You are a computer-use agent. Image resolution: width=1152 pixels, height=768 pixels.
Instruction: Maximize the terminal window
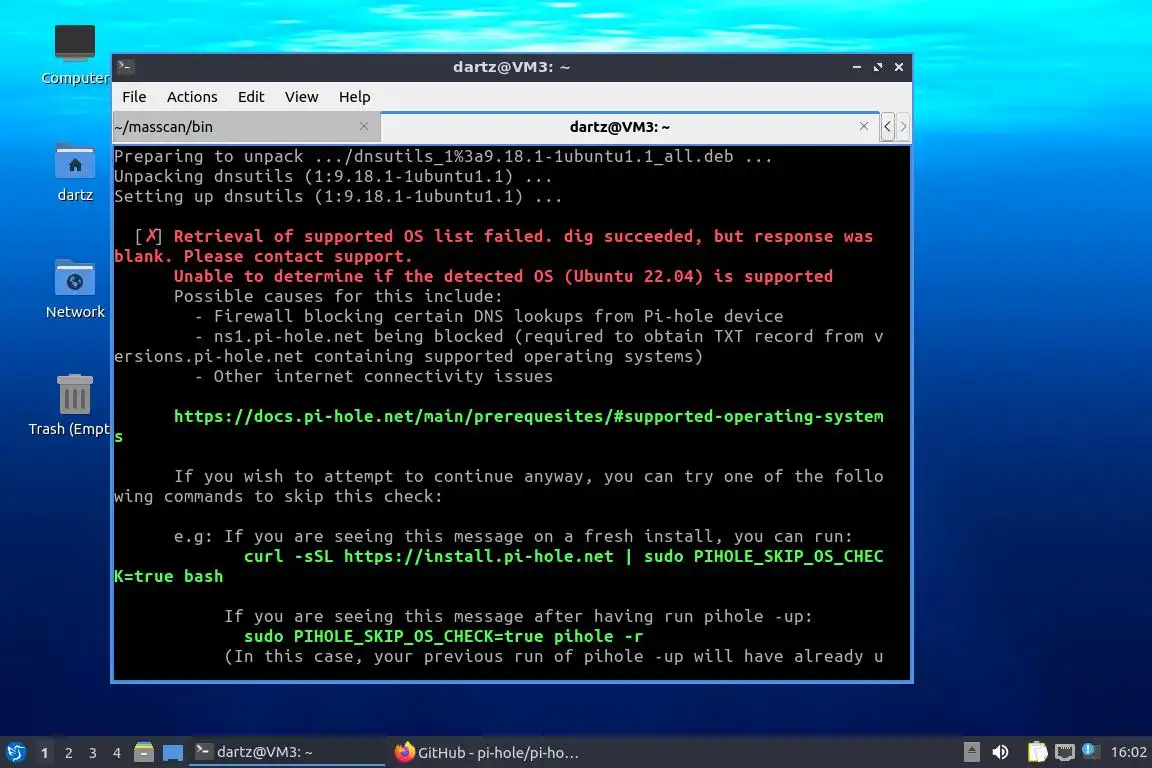[877, 67]
